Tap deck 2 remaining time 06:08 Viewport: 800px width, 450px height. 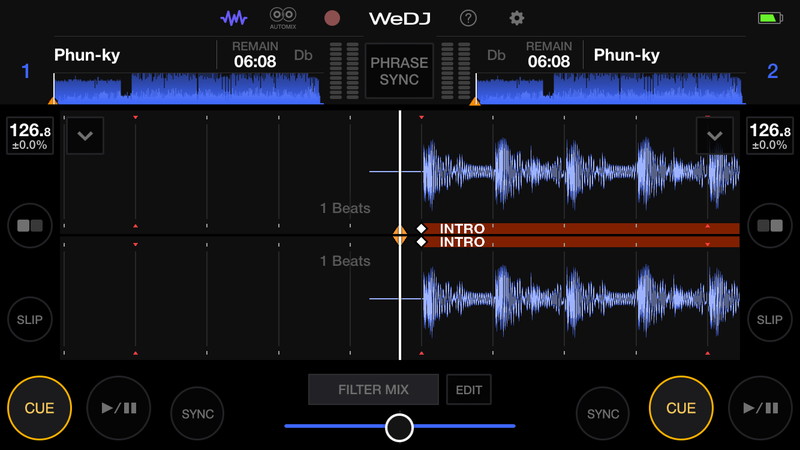tap(549, 61)
